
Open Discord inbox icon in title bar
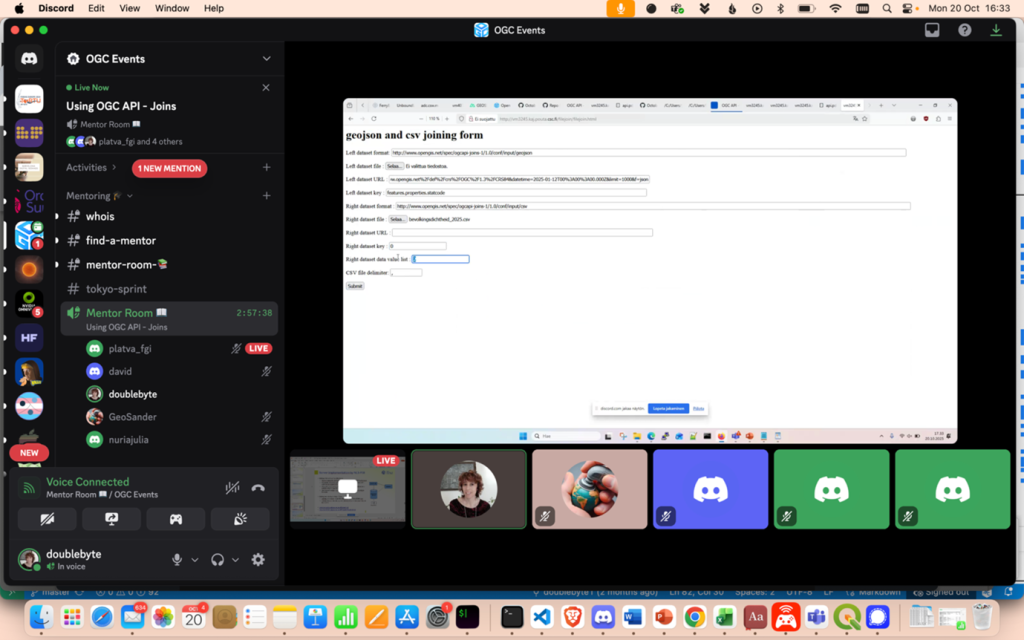point(932,30)
